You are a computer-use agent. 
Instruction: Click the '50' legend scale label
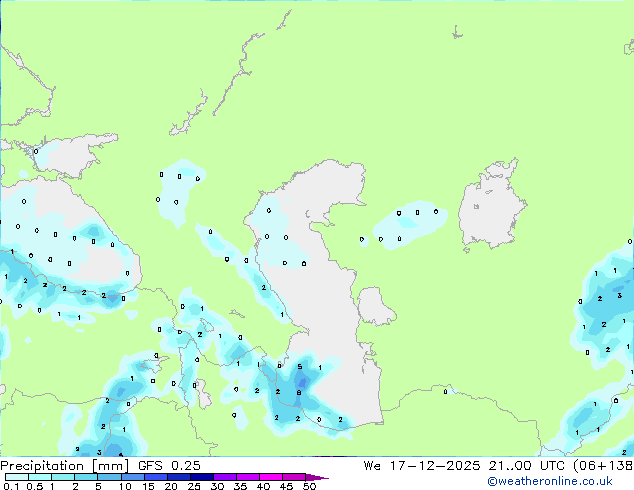[310, 486]
